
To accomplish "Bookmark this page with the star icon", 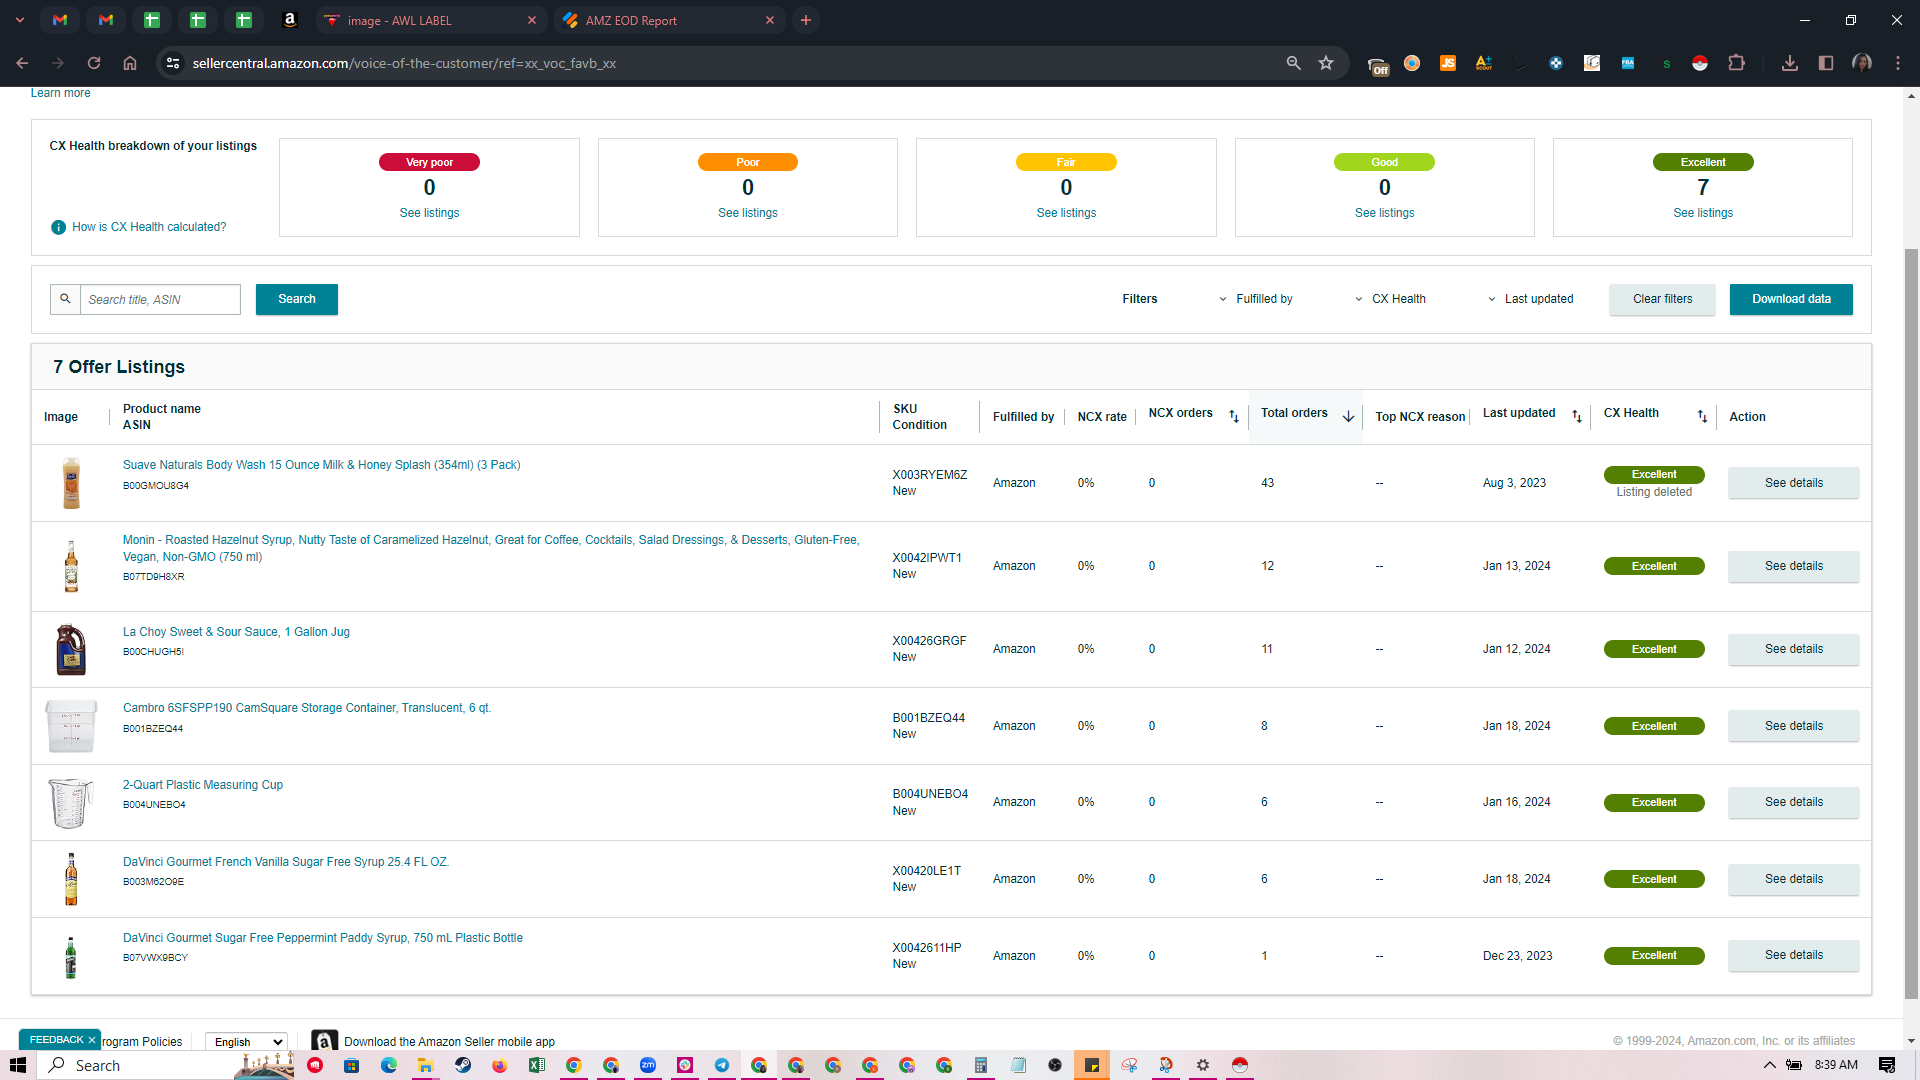I will tap(1326, 63).
